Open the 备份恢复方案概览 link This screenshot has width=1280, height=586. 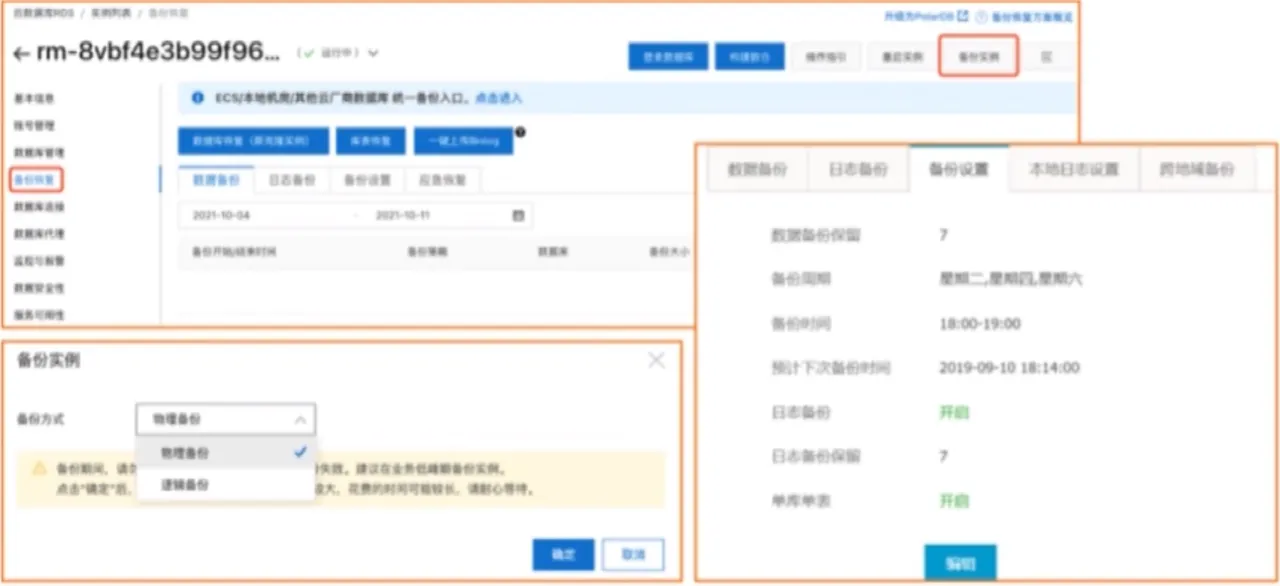1031,16
